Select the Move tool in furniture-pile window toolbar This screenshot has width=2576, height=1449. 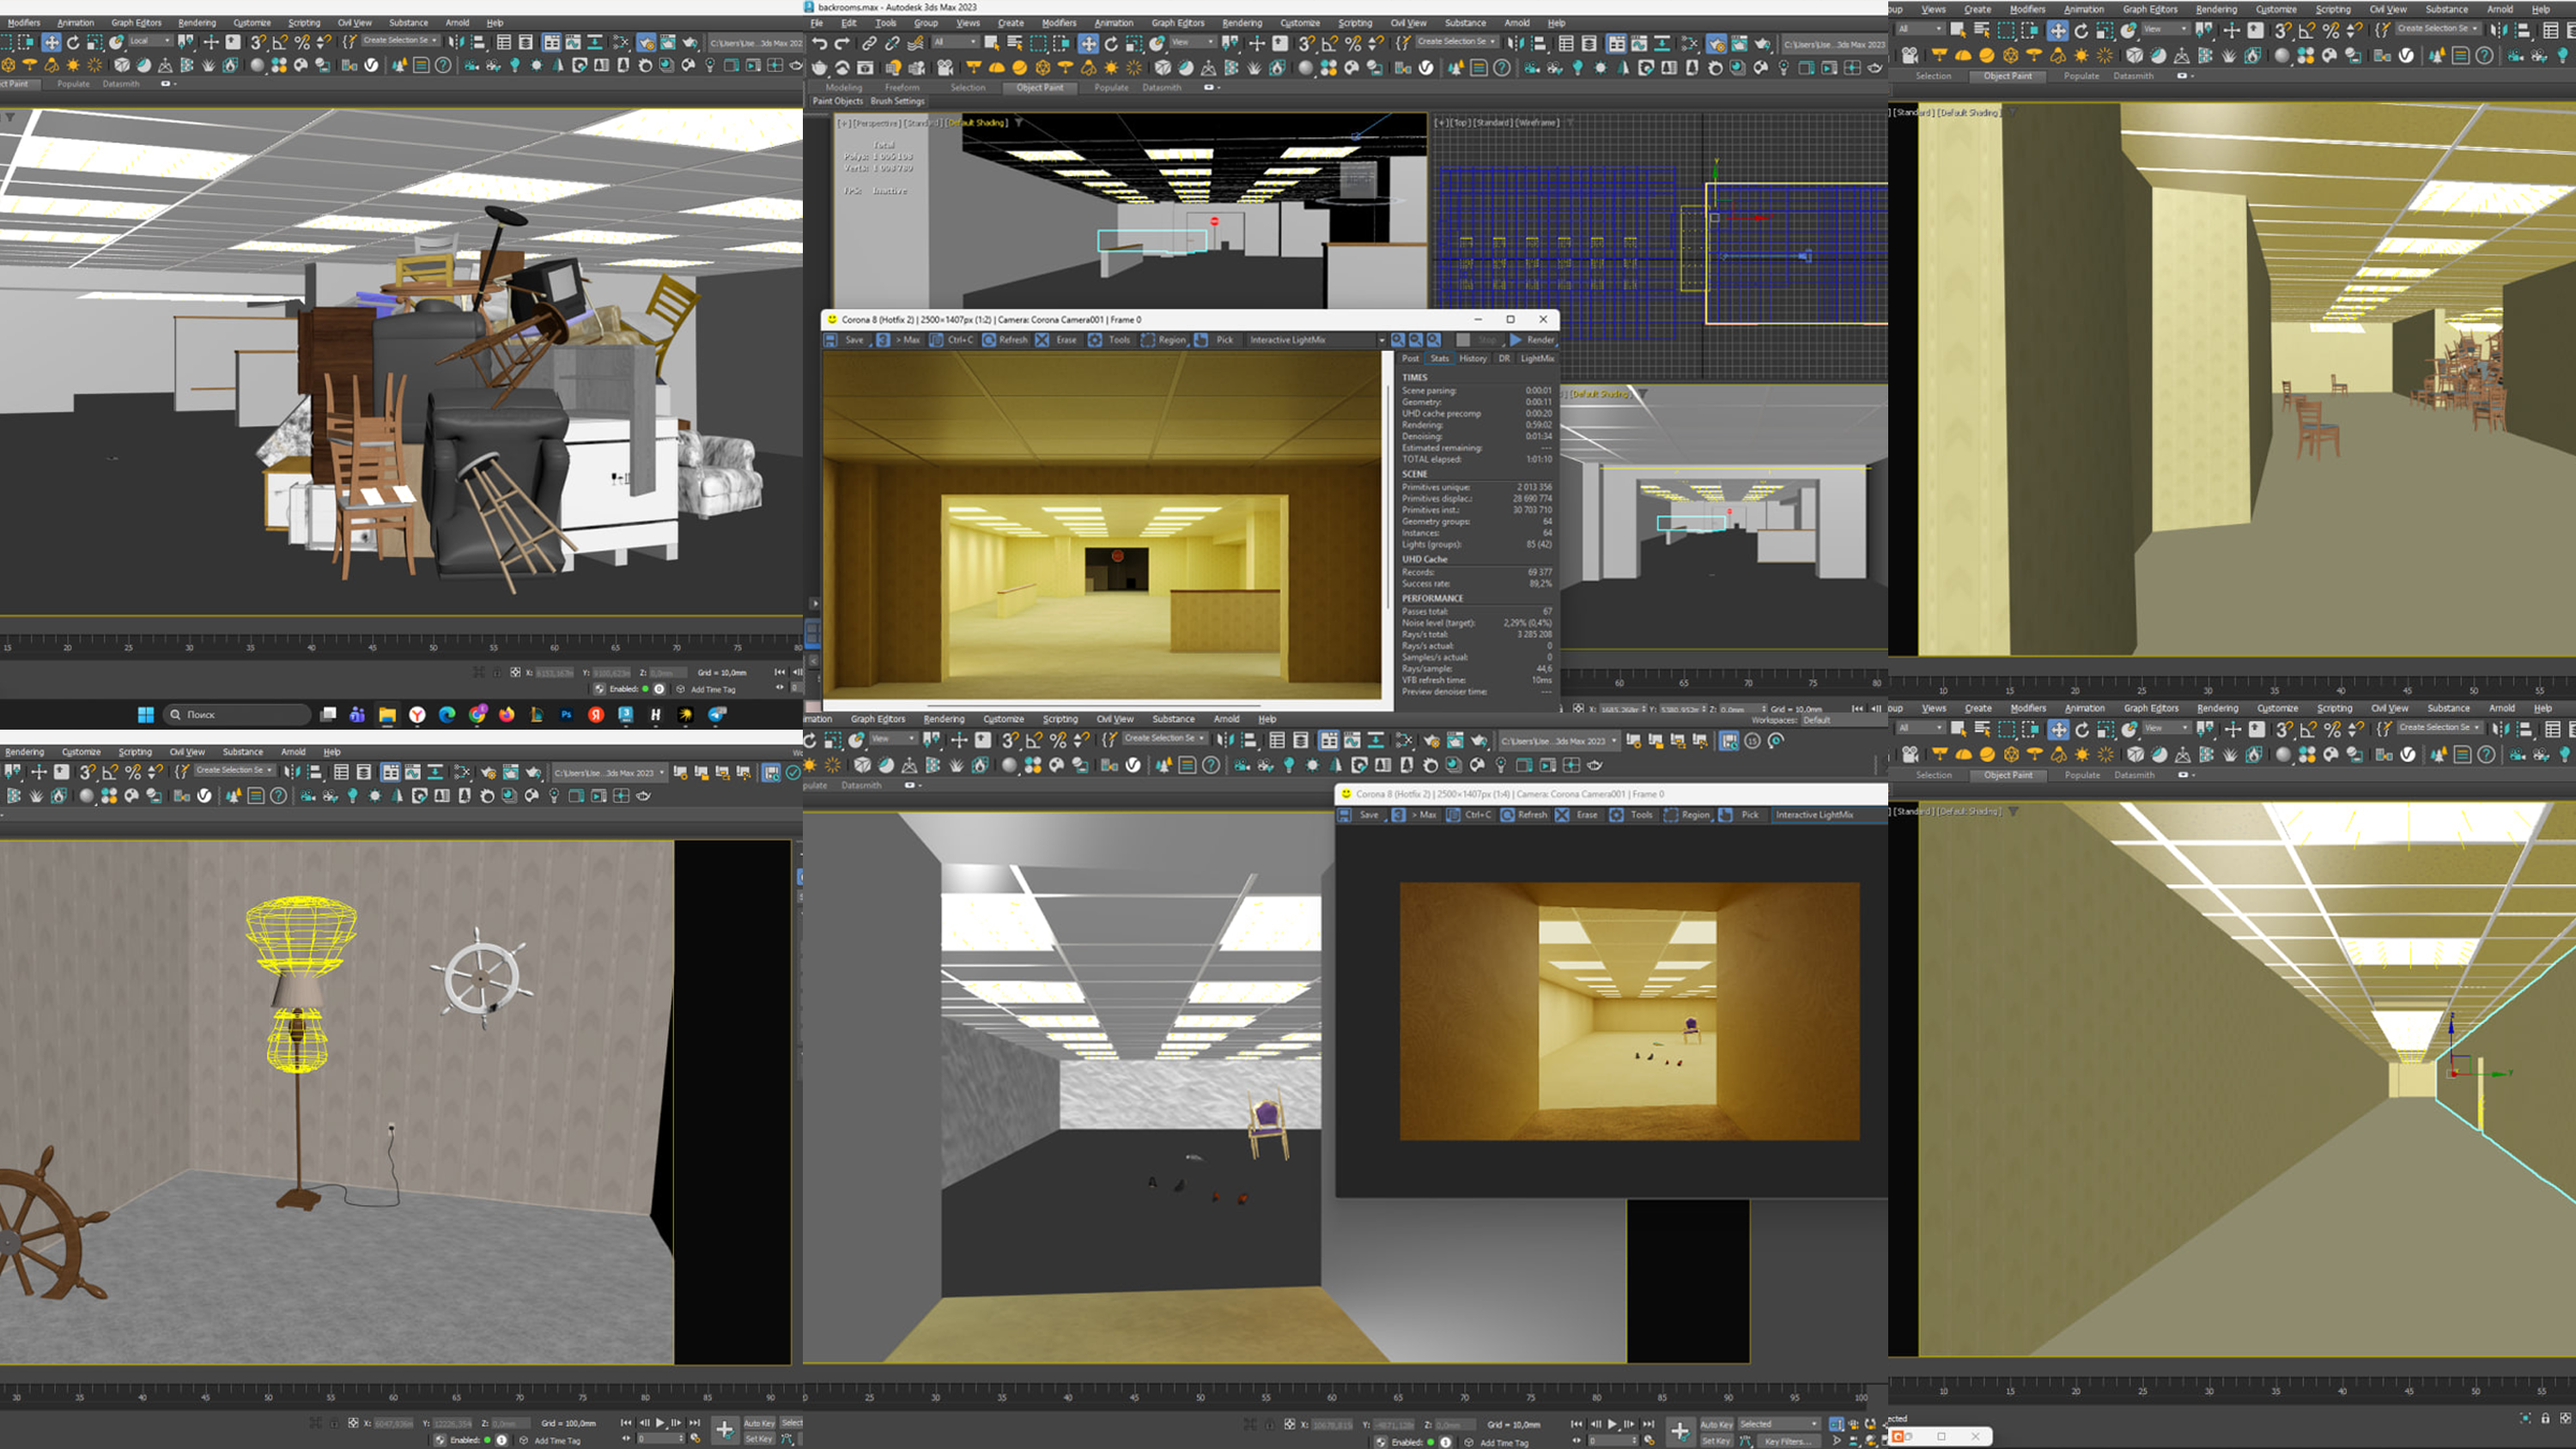(51, 42)
